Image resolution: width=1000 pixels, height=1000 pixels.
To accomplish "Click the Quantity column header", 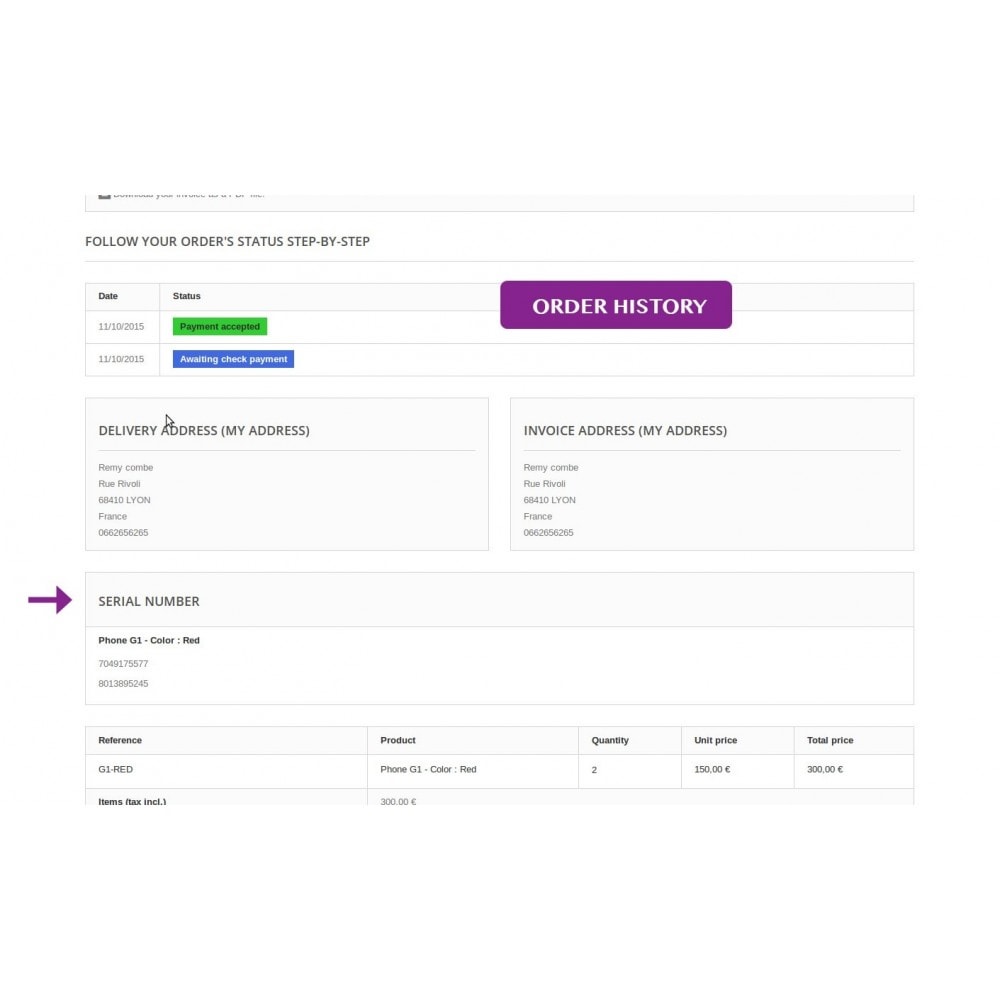I will pyautogui.click(x=610, y=740).
